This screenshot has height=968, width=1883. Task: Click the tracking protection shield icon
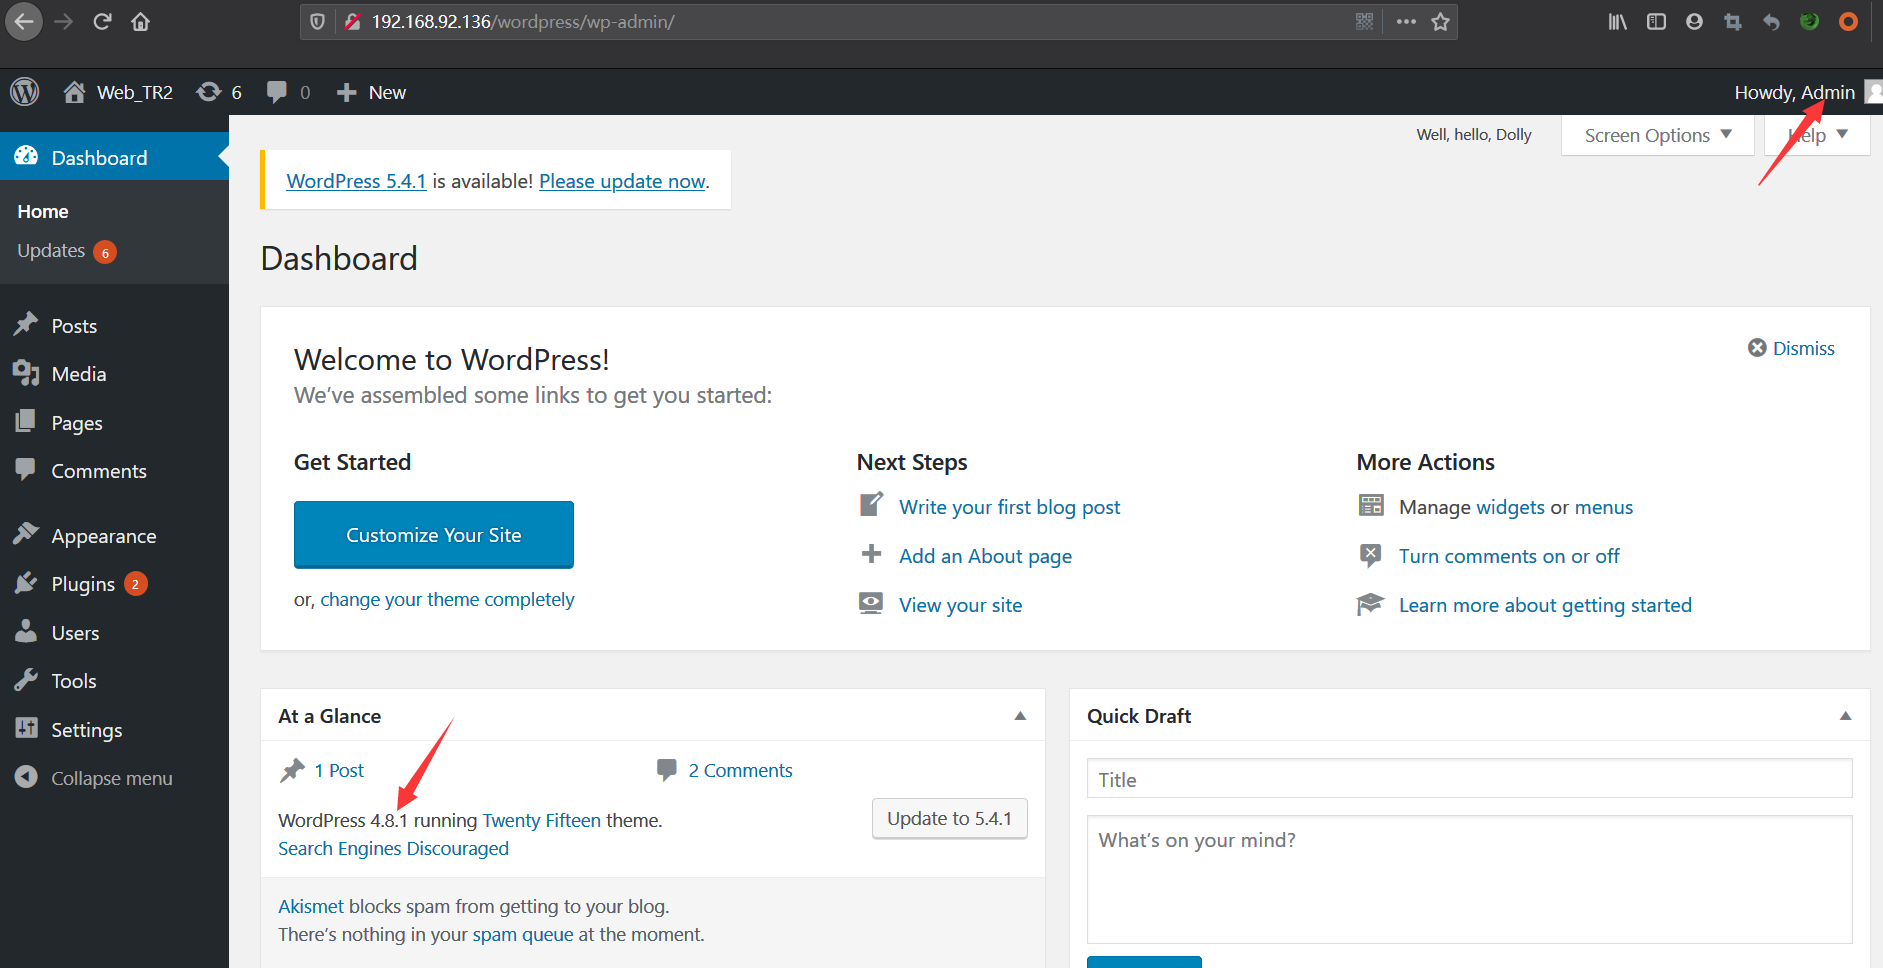click(318, 21)
